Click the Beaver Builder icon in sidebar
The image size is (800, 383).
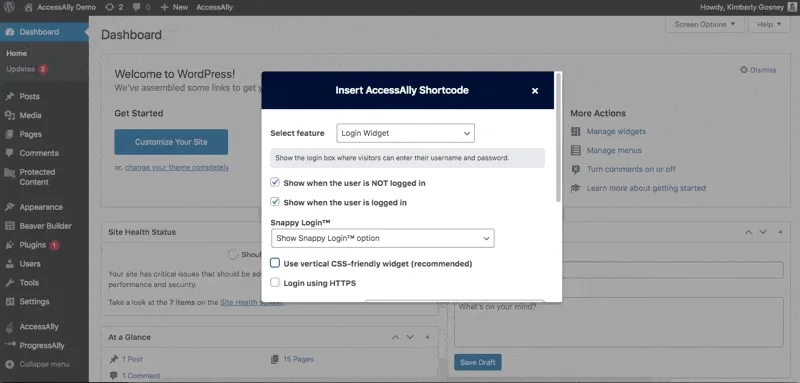pos(9,226)
